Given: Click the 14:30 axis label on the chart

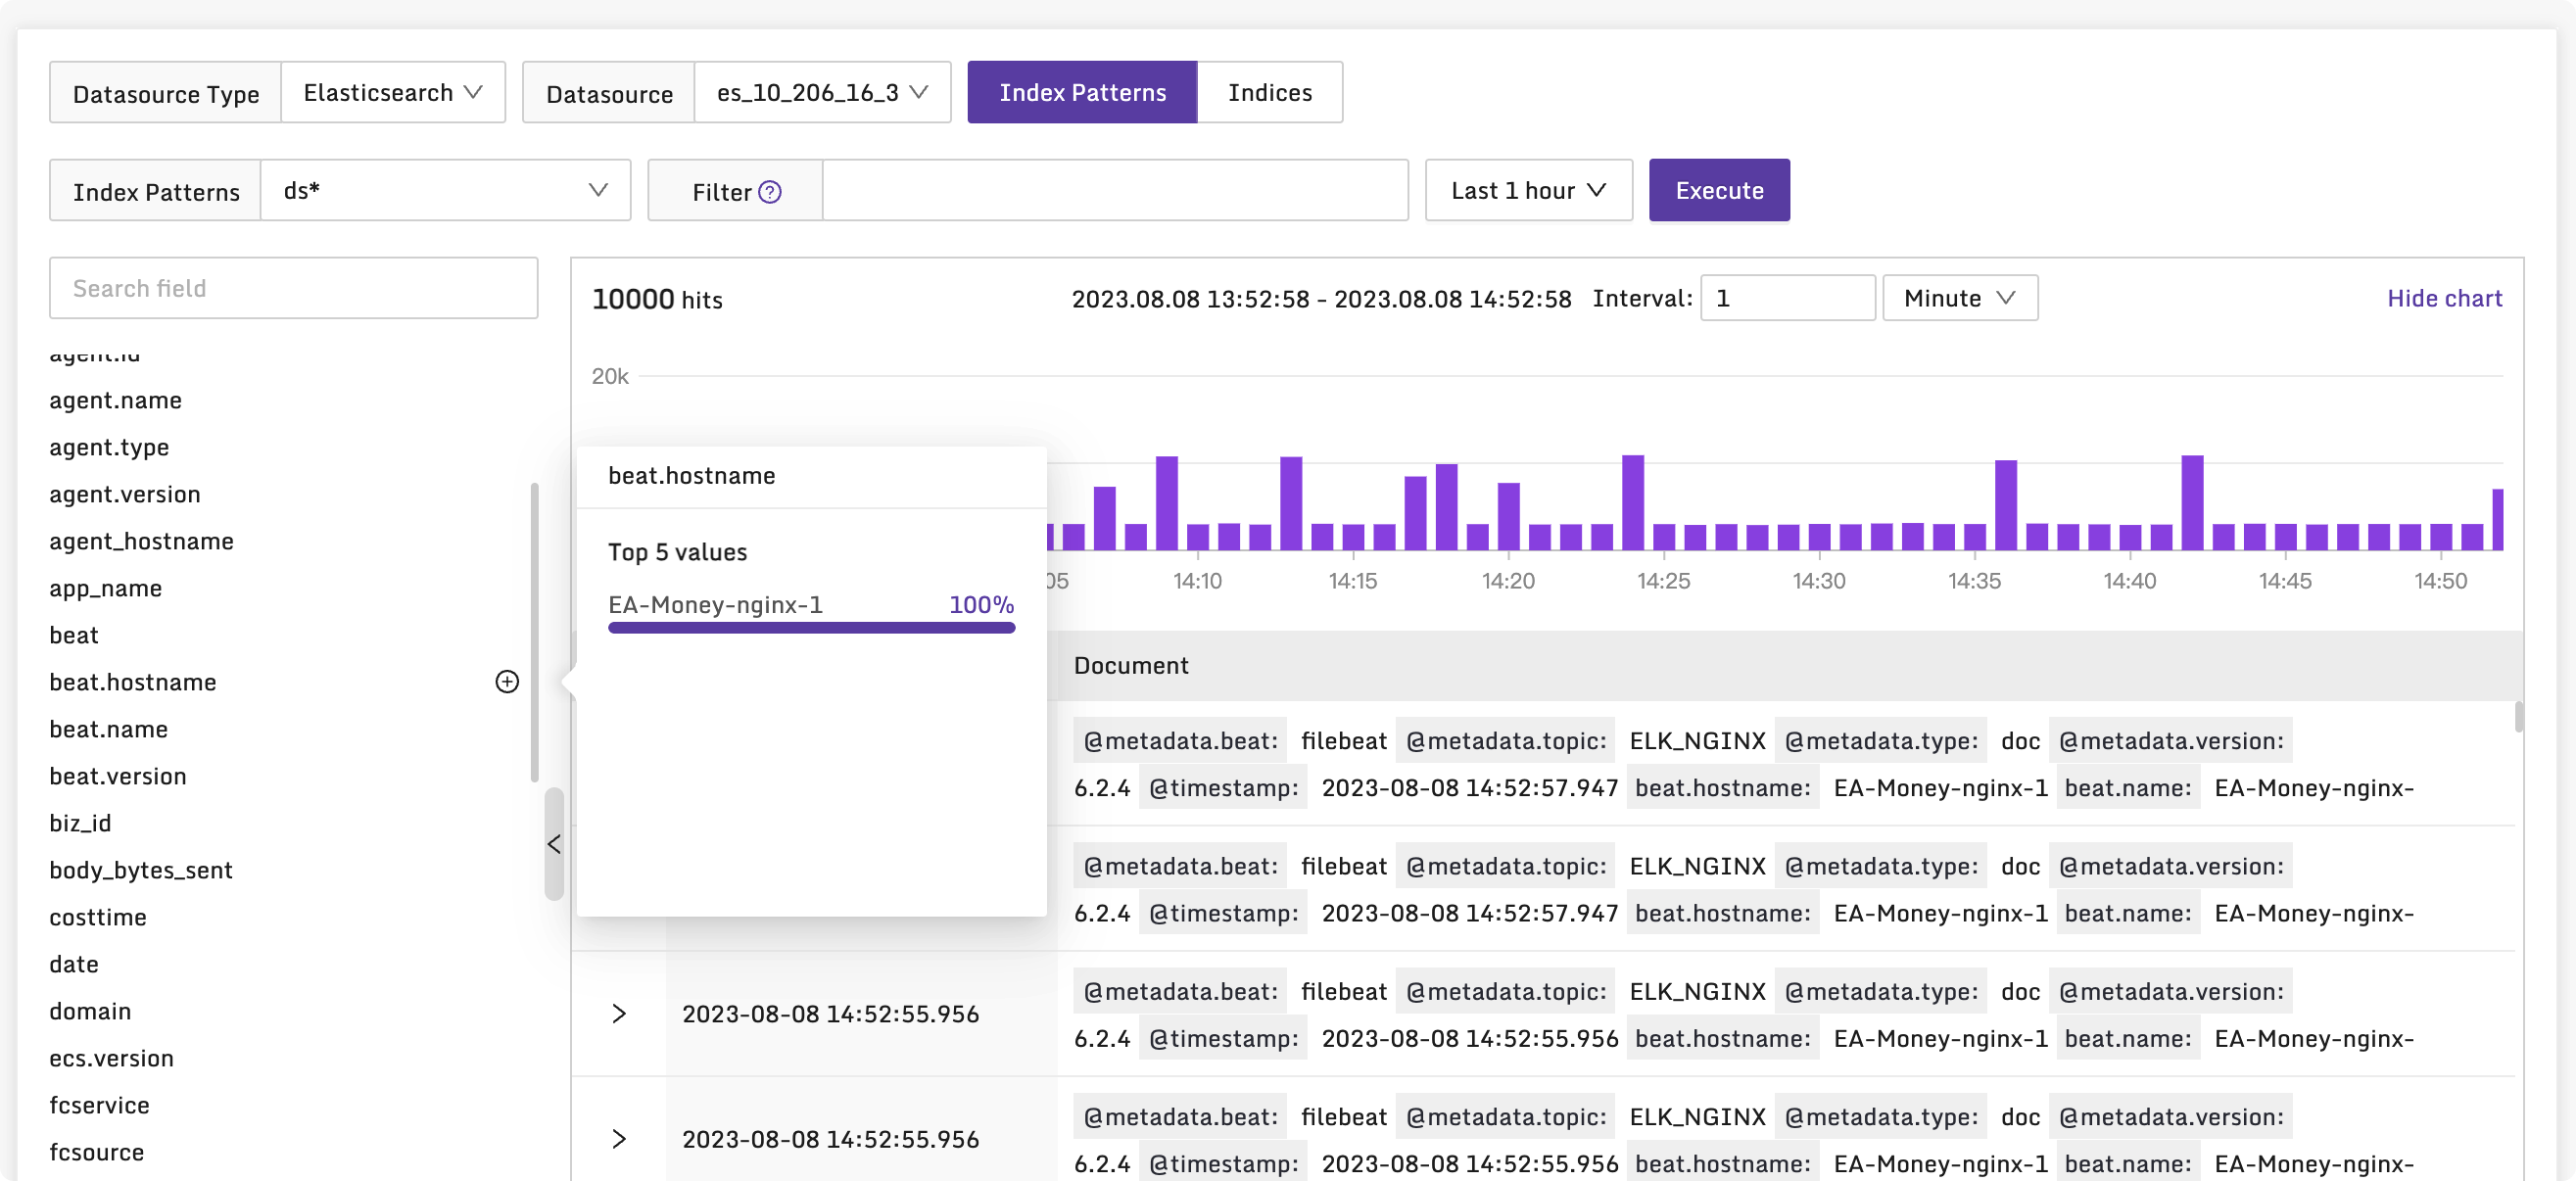Looking at the screenshot, I should [1818, 581].
